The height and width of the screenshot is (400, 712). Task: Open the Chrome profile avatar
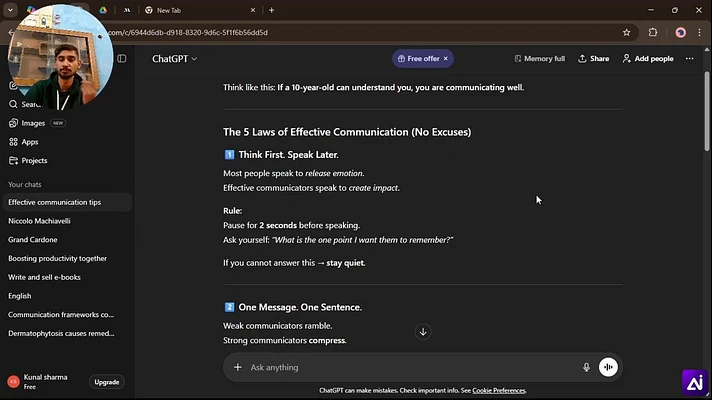pos(680,32)
